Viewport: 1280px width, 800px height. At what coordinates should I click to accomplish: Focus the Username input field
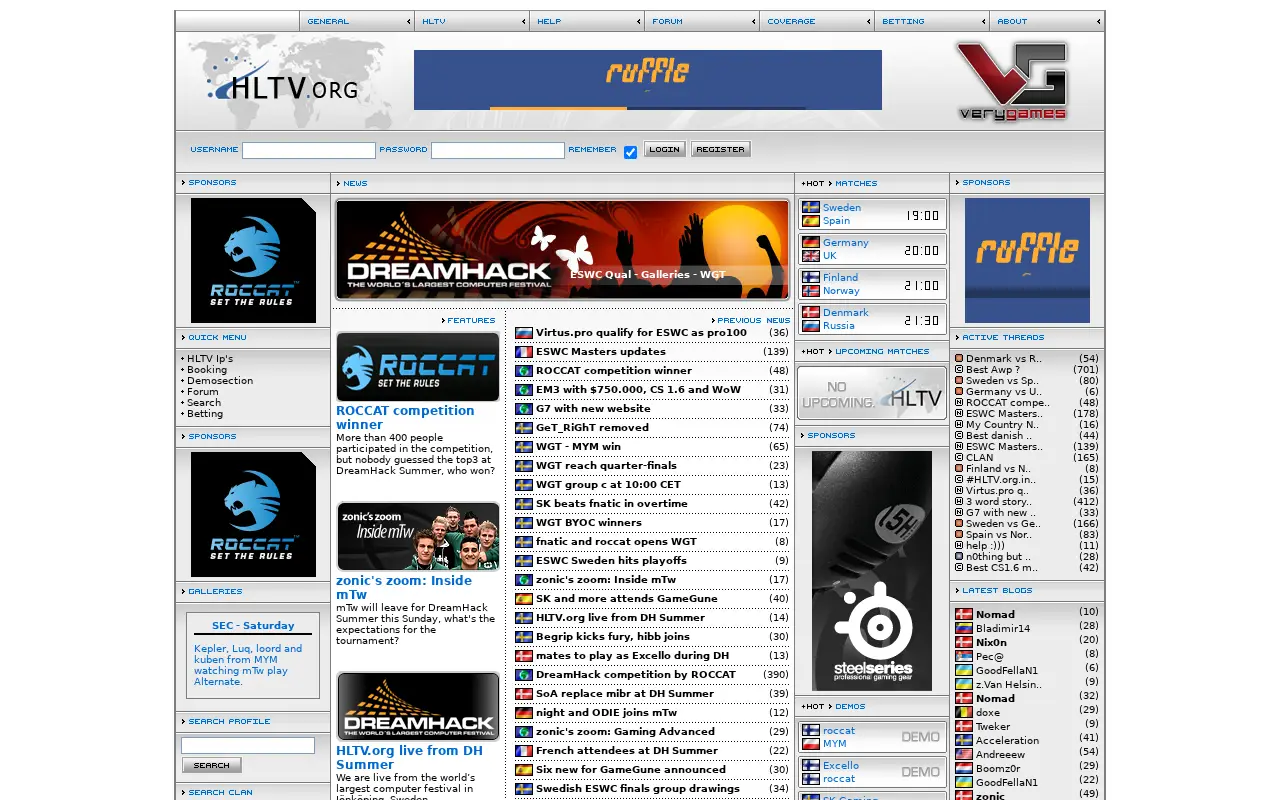coord(309,150)
